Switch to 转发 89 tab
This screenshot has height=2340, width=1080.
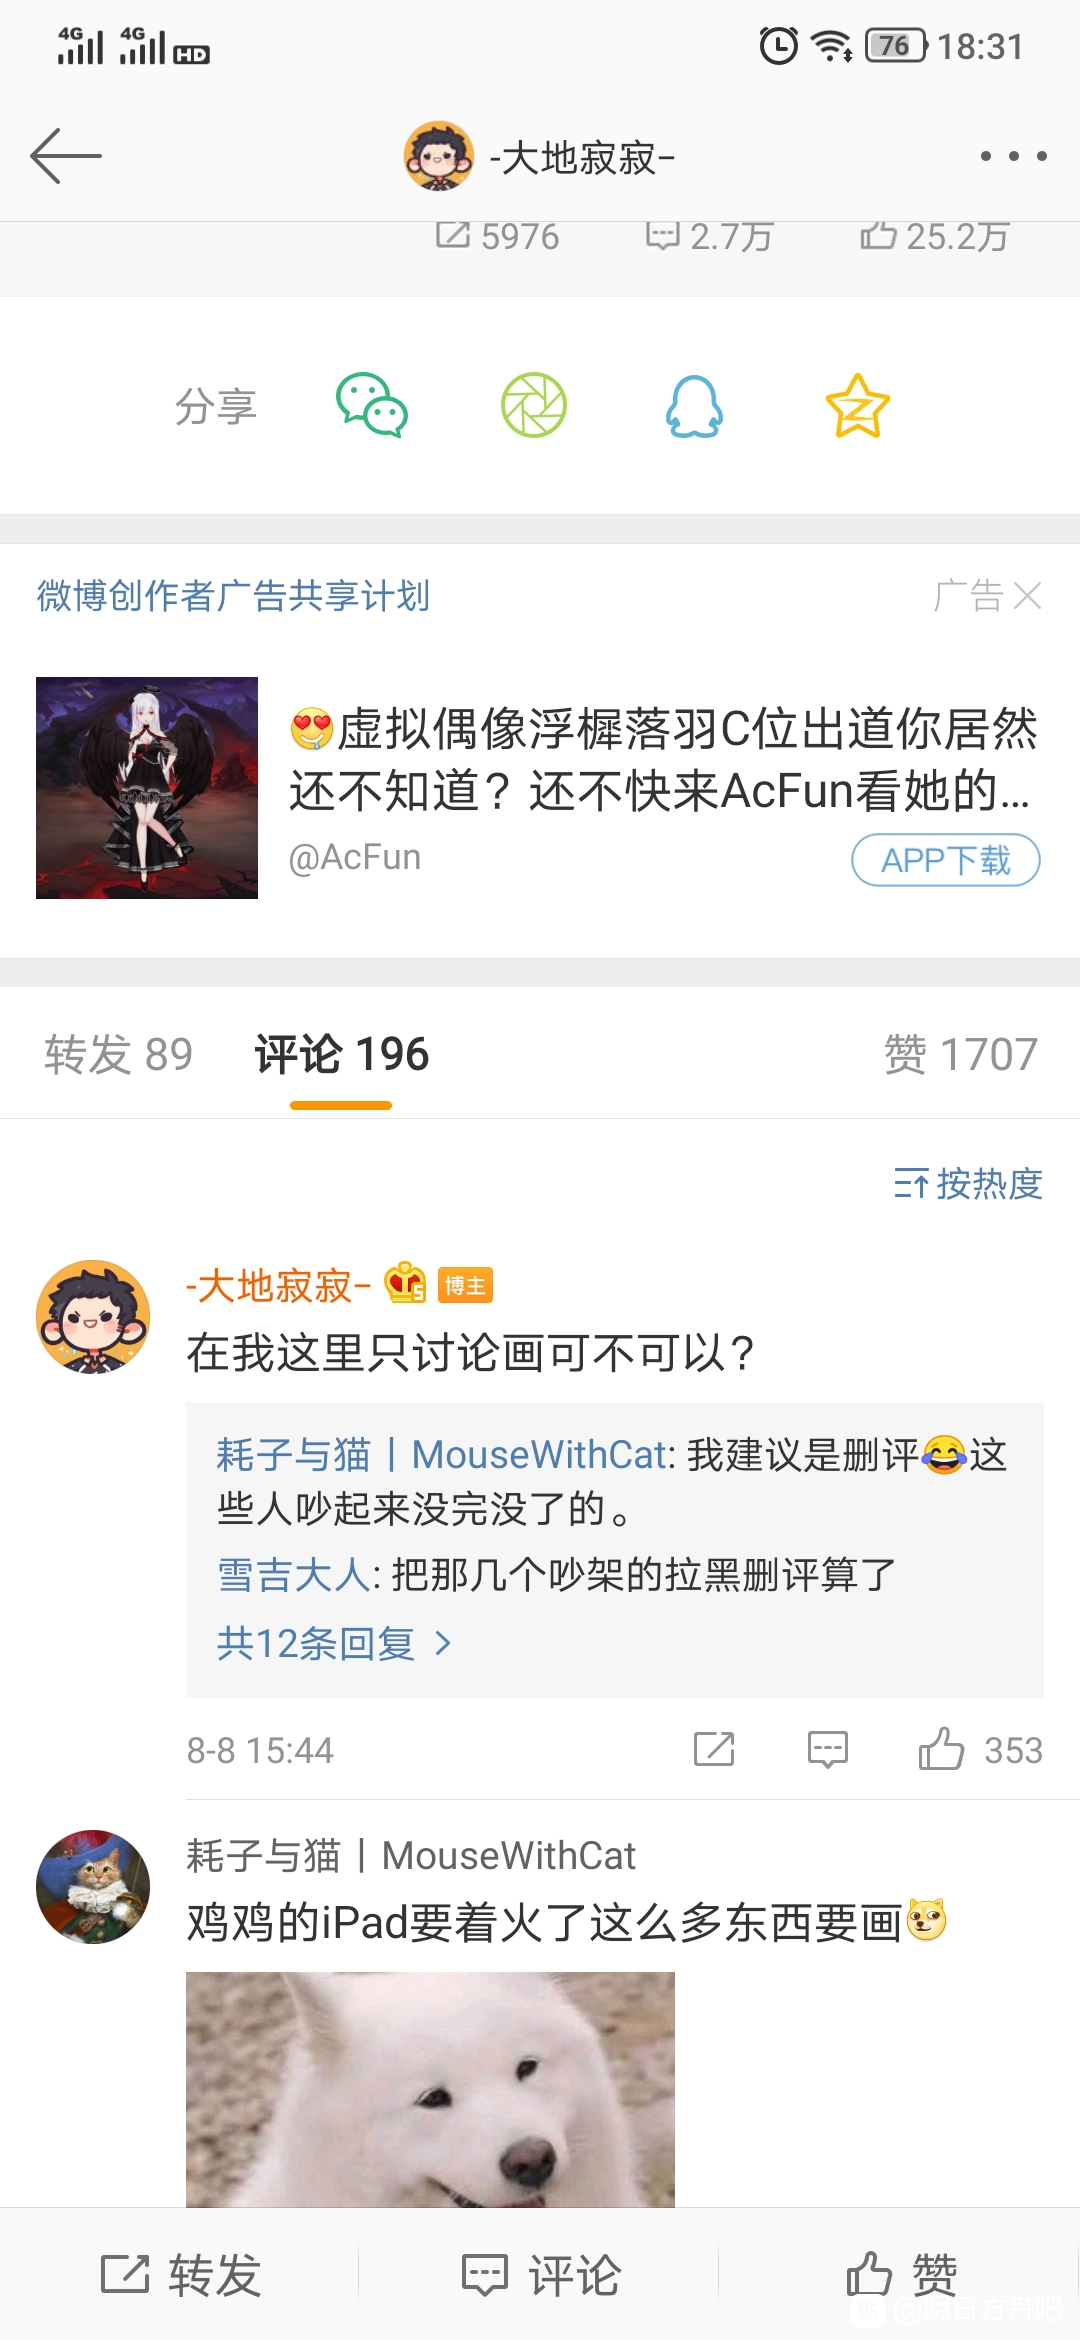[118, 1054]
